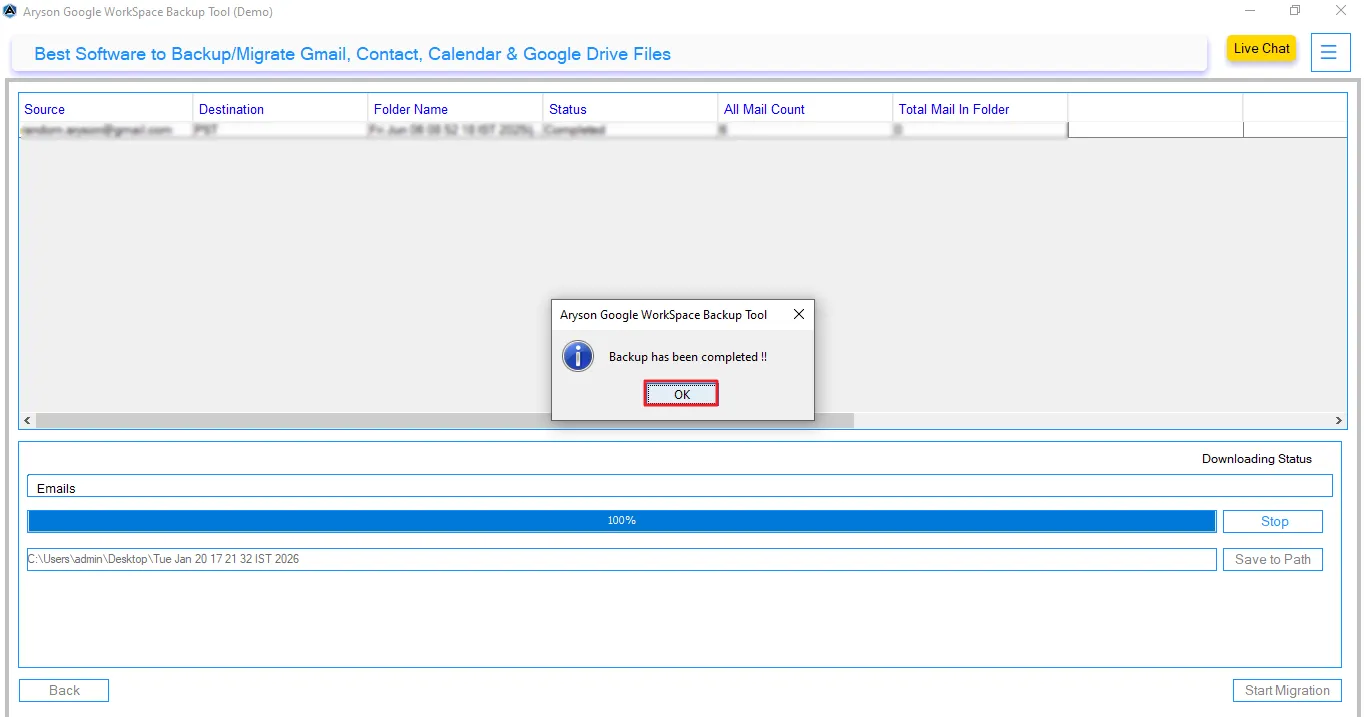This screenshot has width=1366, height=717.
Task: Click the Source column header
Action: coord(45,108)
